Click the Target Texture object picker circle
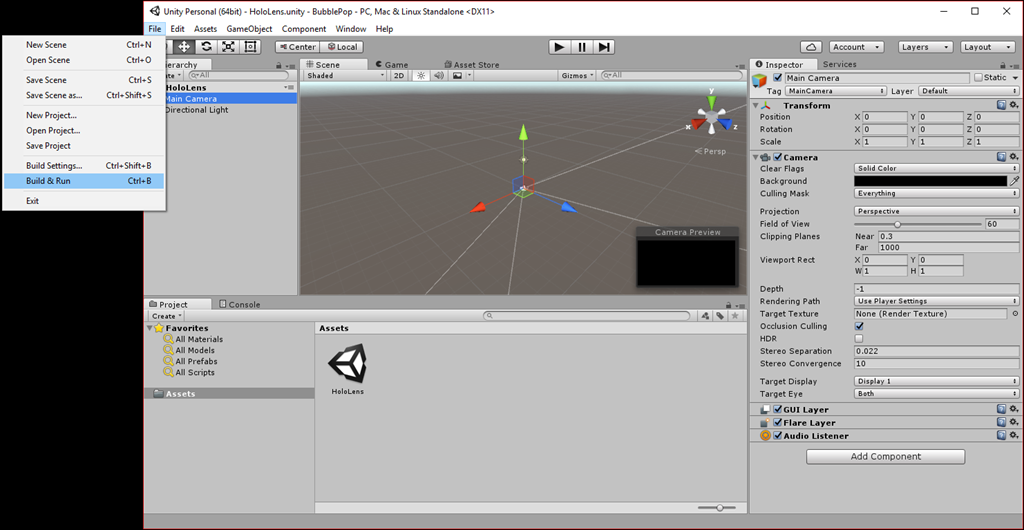 coord(1015,314)
